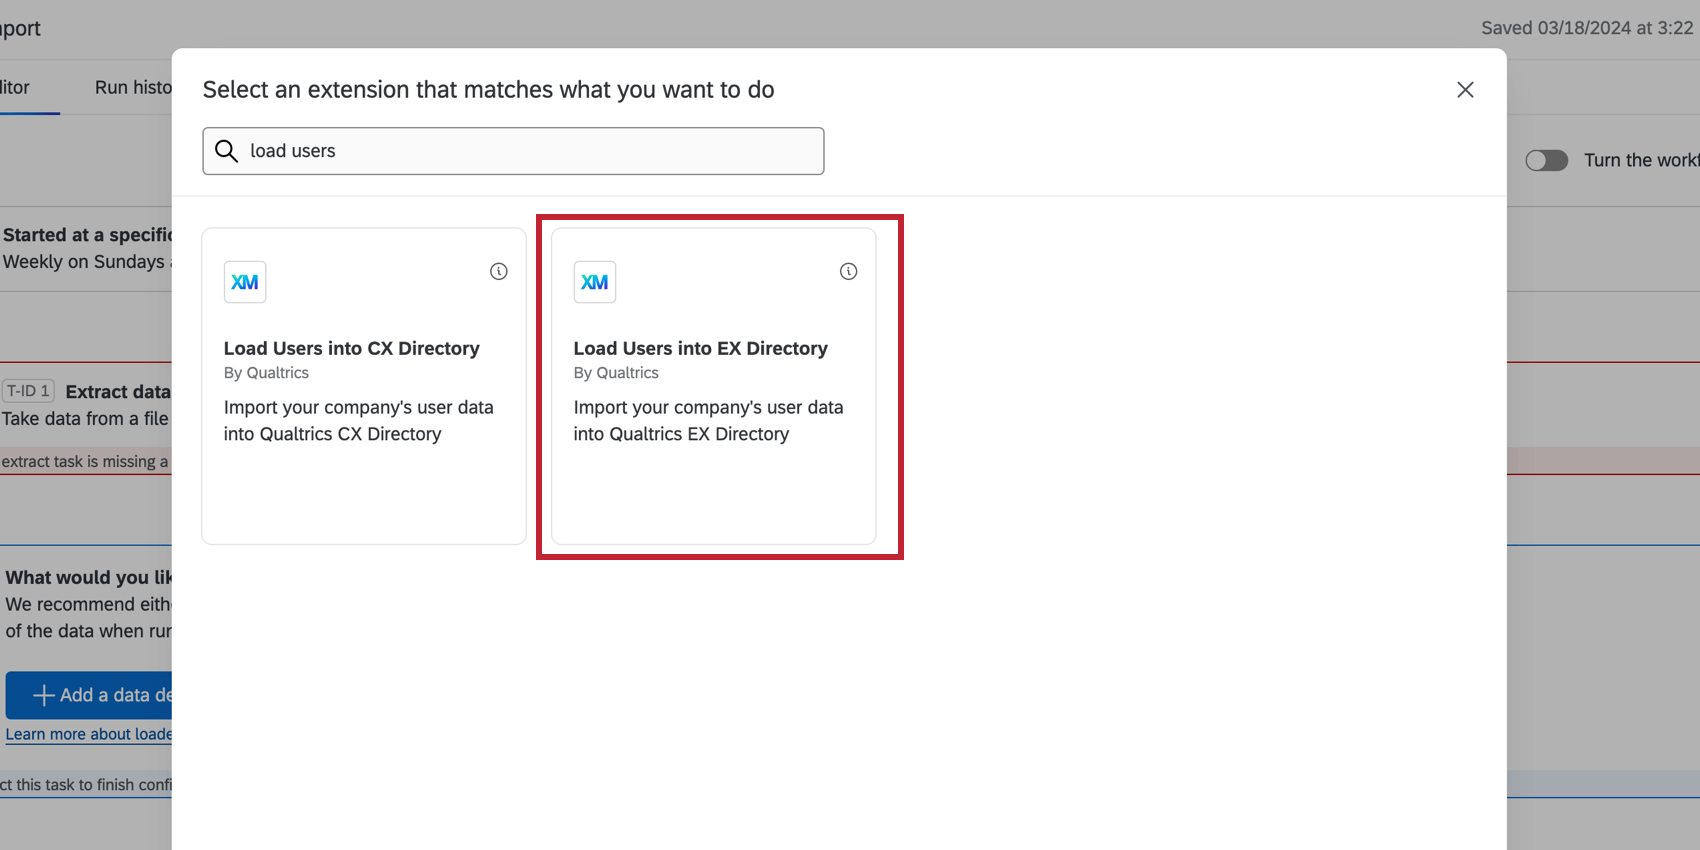
Task: Click the search field containing "load users"
Action: coord(513,151)
